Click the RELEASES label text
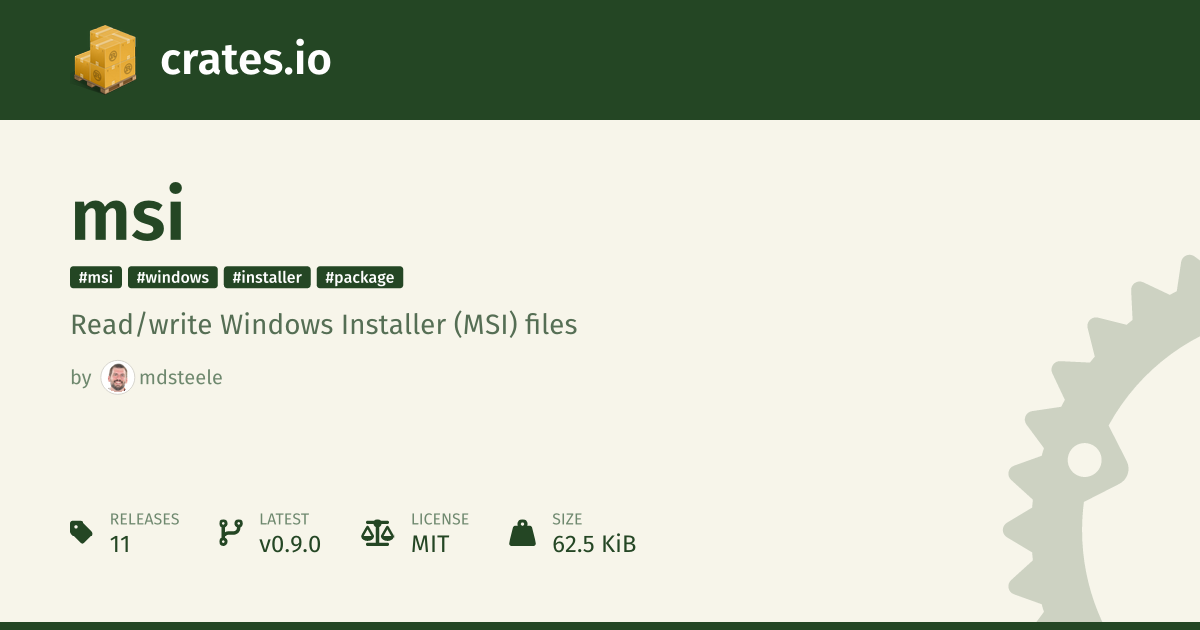1200x630 pixels. (144, 519)
